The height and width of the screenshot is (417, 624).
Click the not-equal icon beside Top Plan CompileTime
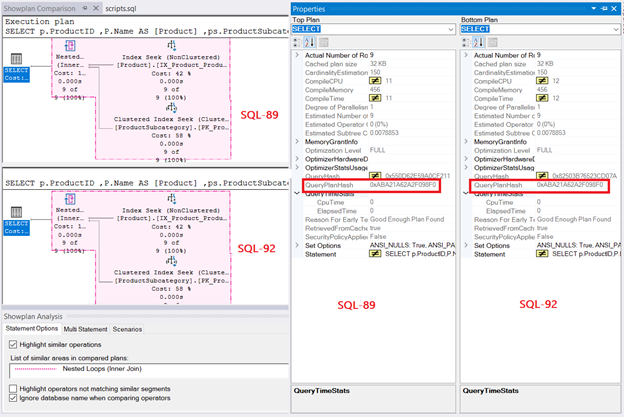[375, 98]
